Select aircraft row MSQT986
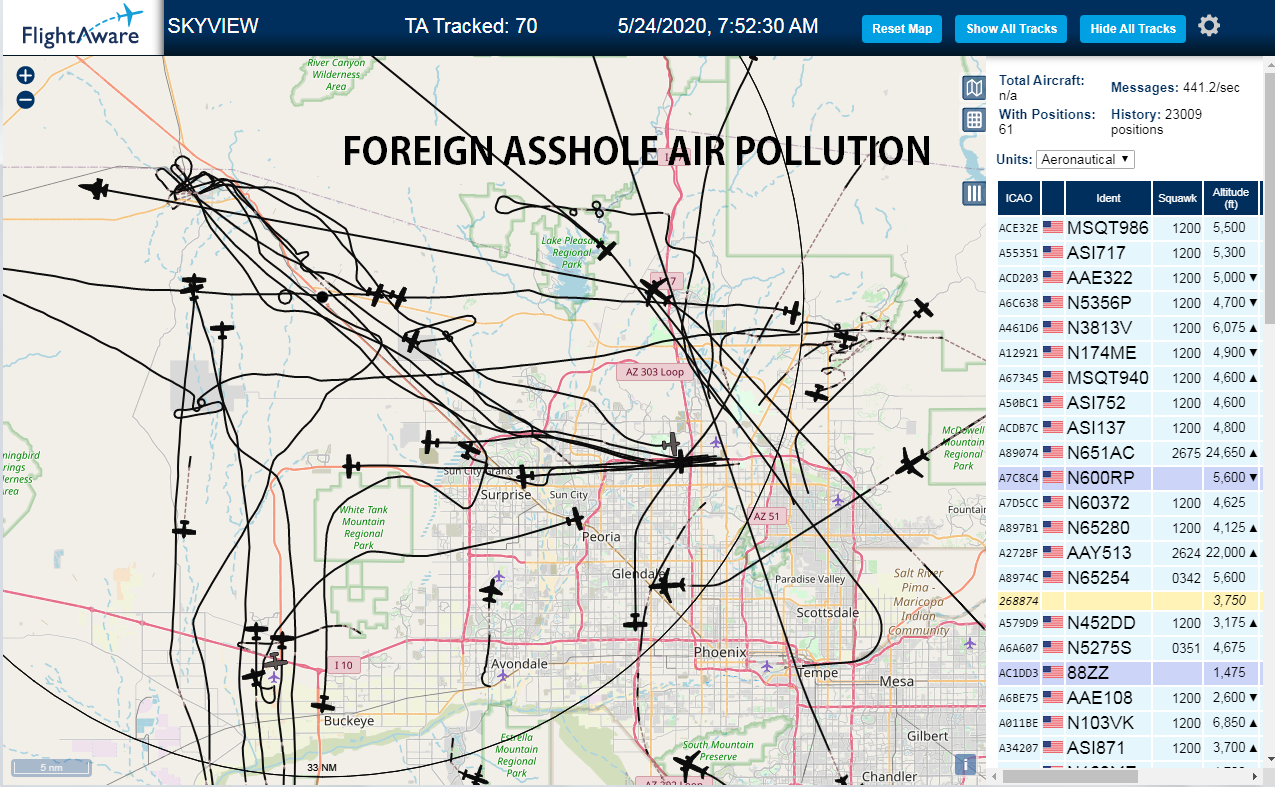This screenshot has height=787, width=1275. [1130, 228]
